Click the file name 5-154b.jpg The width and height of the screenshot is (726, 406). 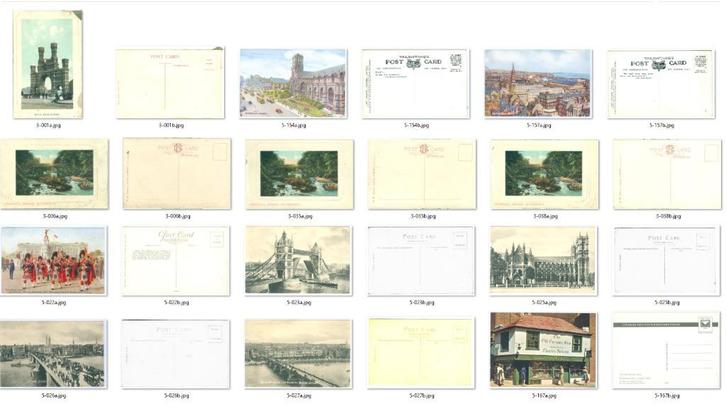pos(416,125)
